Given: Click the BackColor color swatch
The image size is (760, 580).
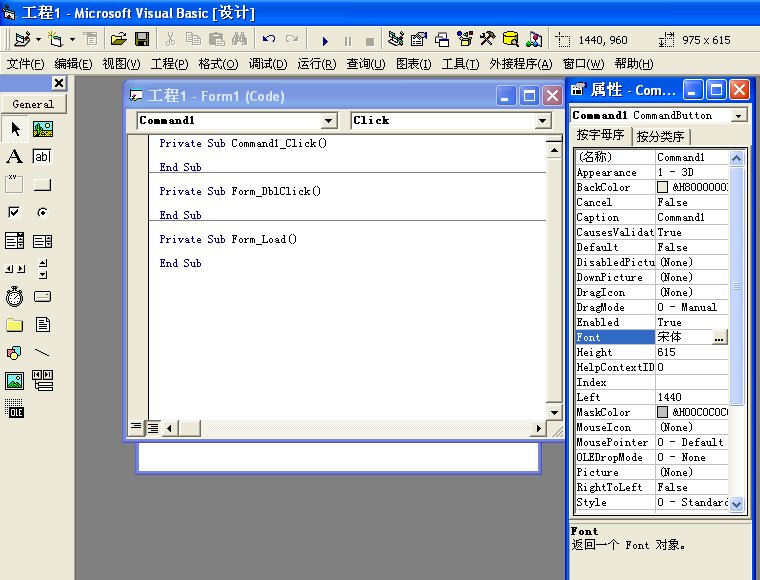Looking at the screenshot, I should coord(662,187).
